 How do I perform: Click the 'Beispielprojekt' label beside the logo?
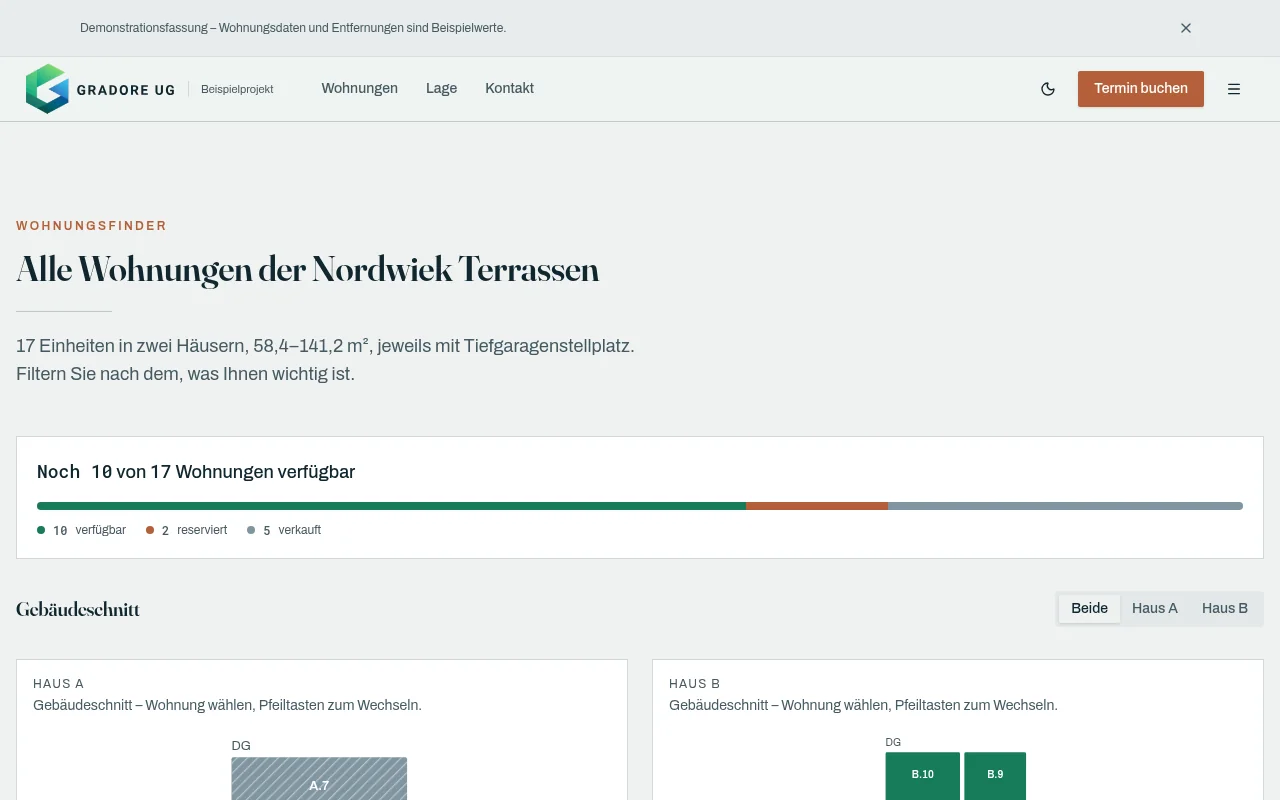(x=237, y=89)
